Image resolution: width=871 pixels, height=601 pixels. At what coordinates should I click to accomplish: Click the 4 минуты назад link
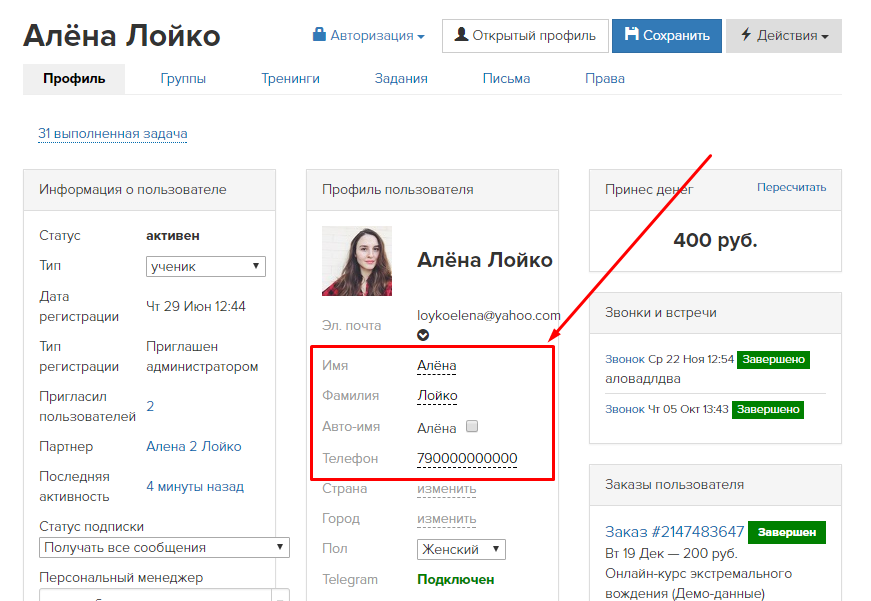coord(195,487)
